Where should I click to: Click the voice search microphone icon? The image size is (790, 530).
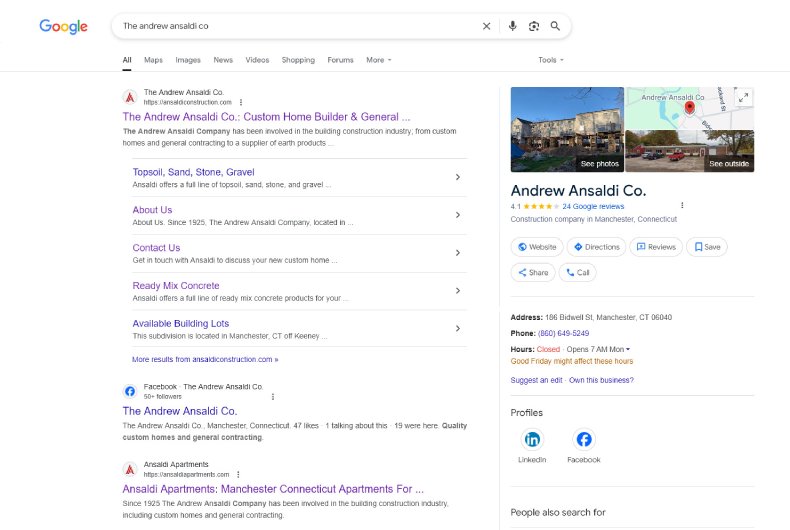(513, 26)
